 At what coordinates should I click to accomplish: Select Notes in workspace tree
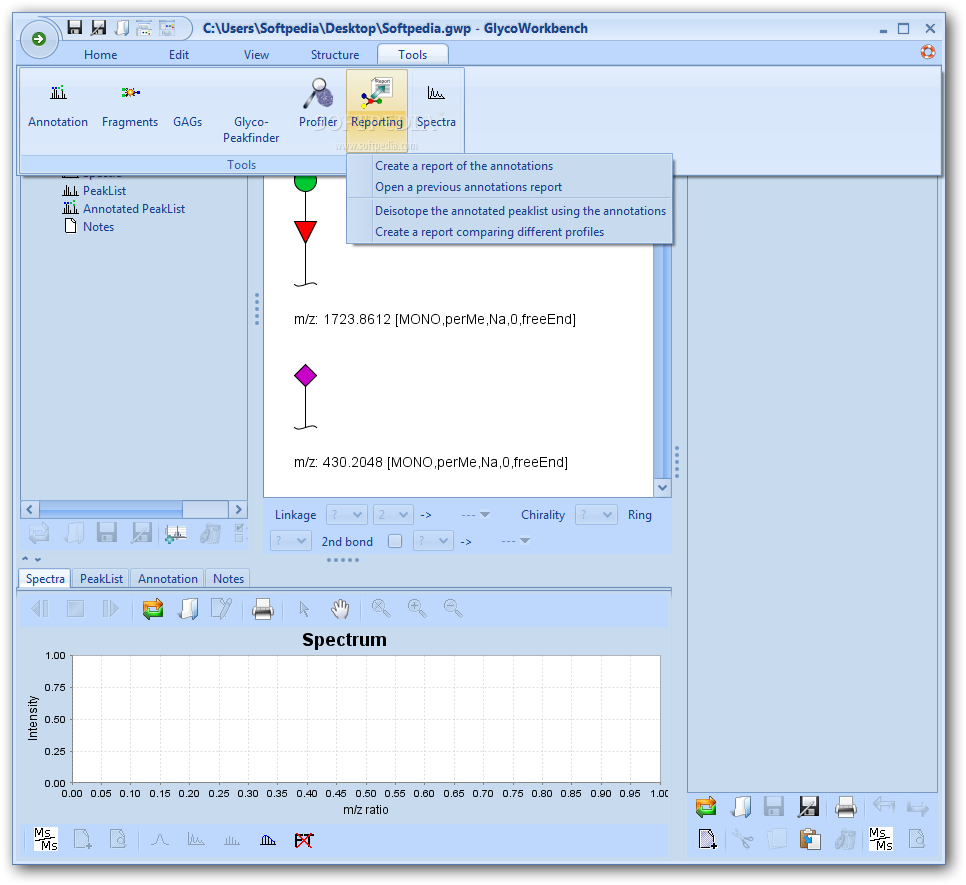(98, 227)
